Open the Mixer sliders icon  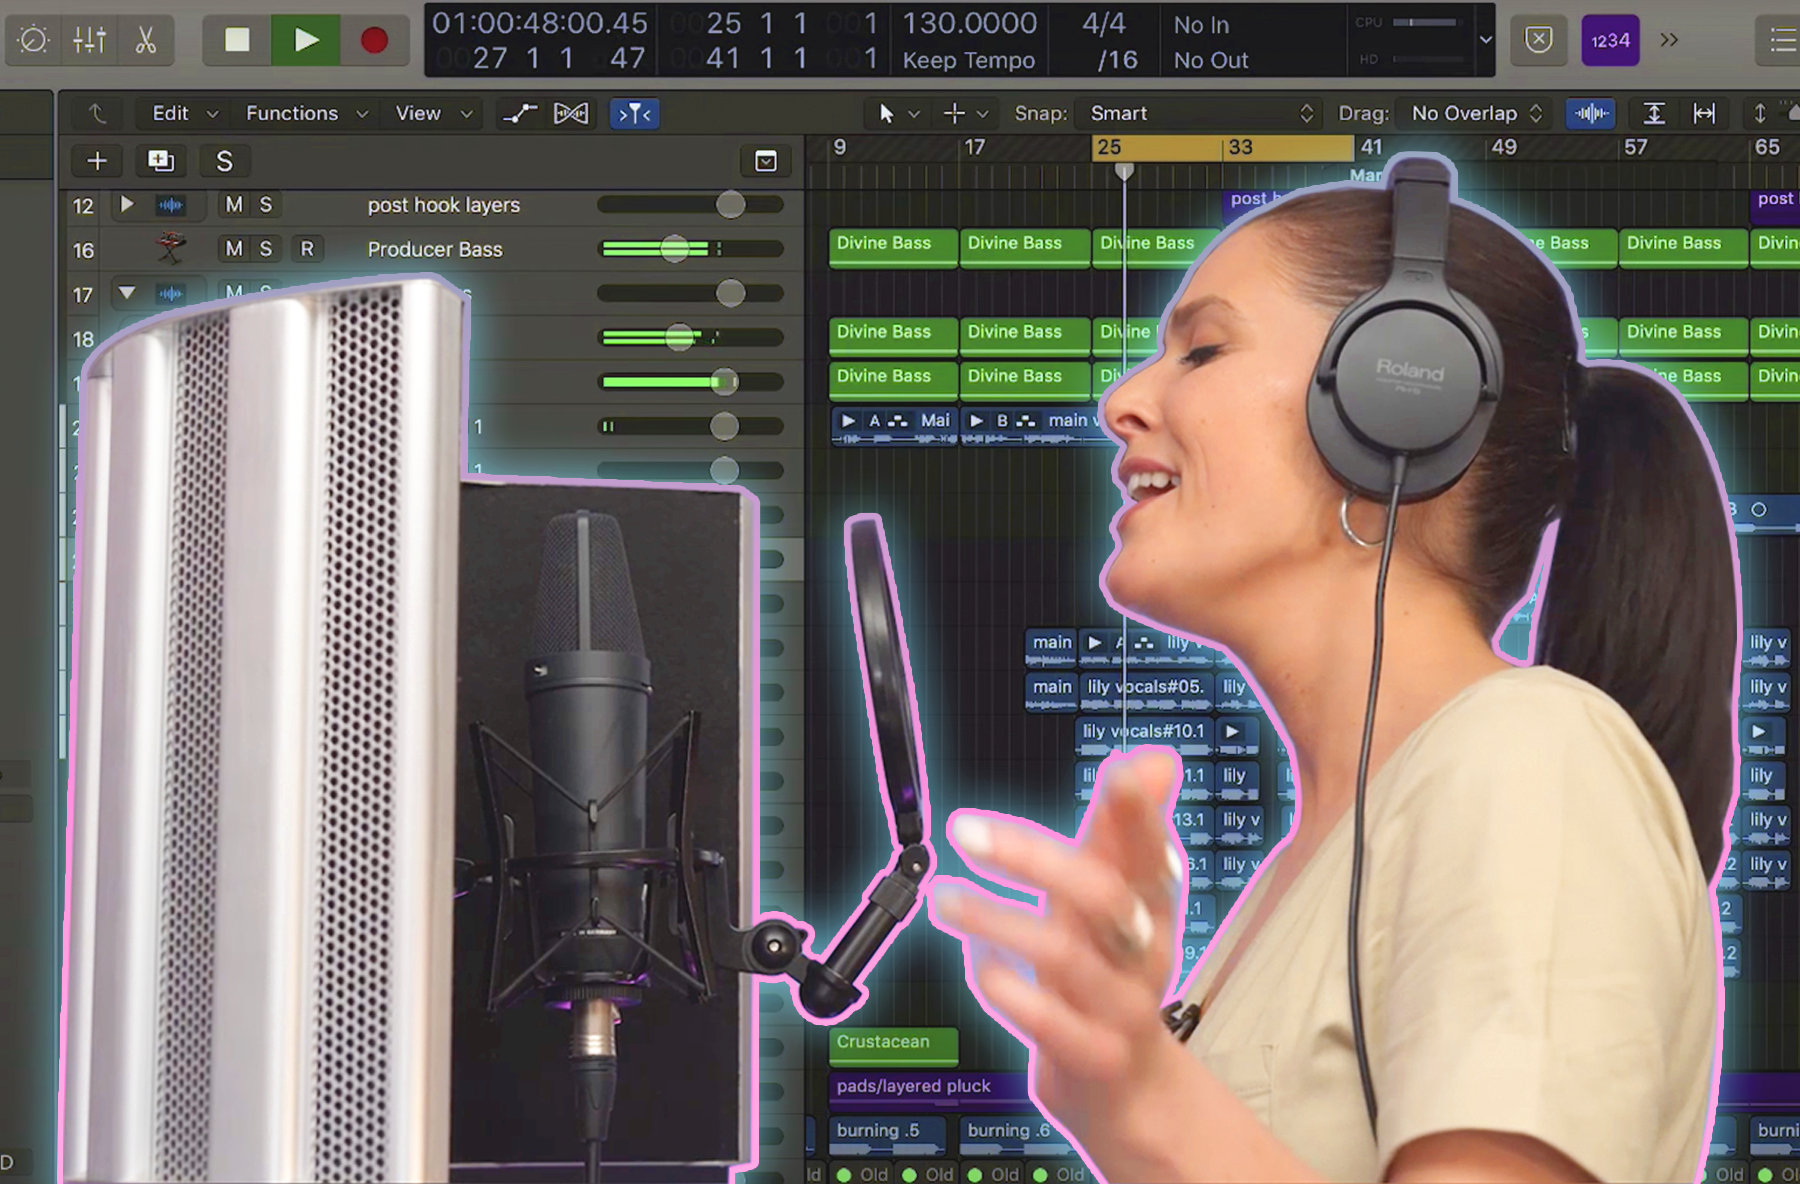click(x=89, y=40)
